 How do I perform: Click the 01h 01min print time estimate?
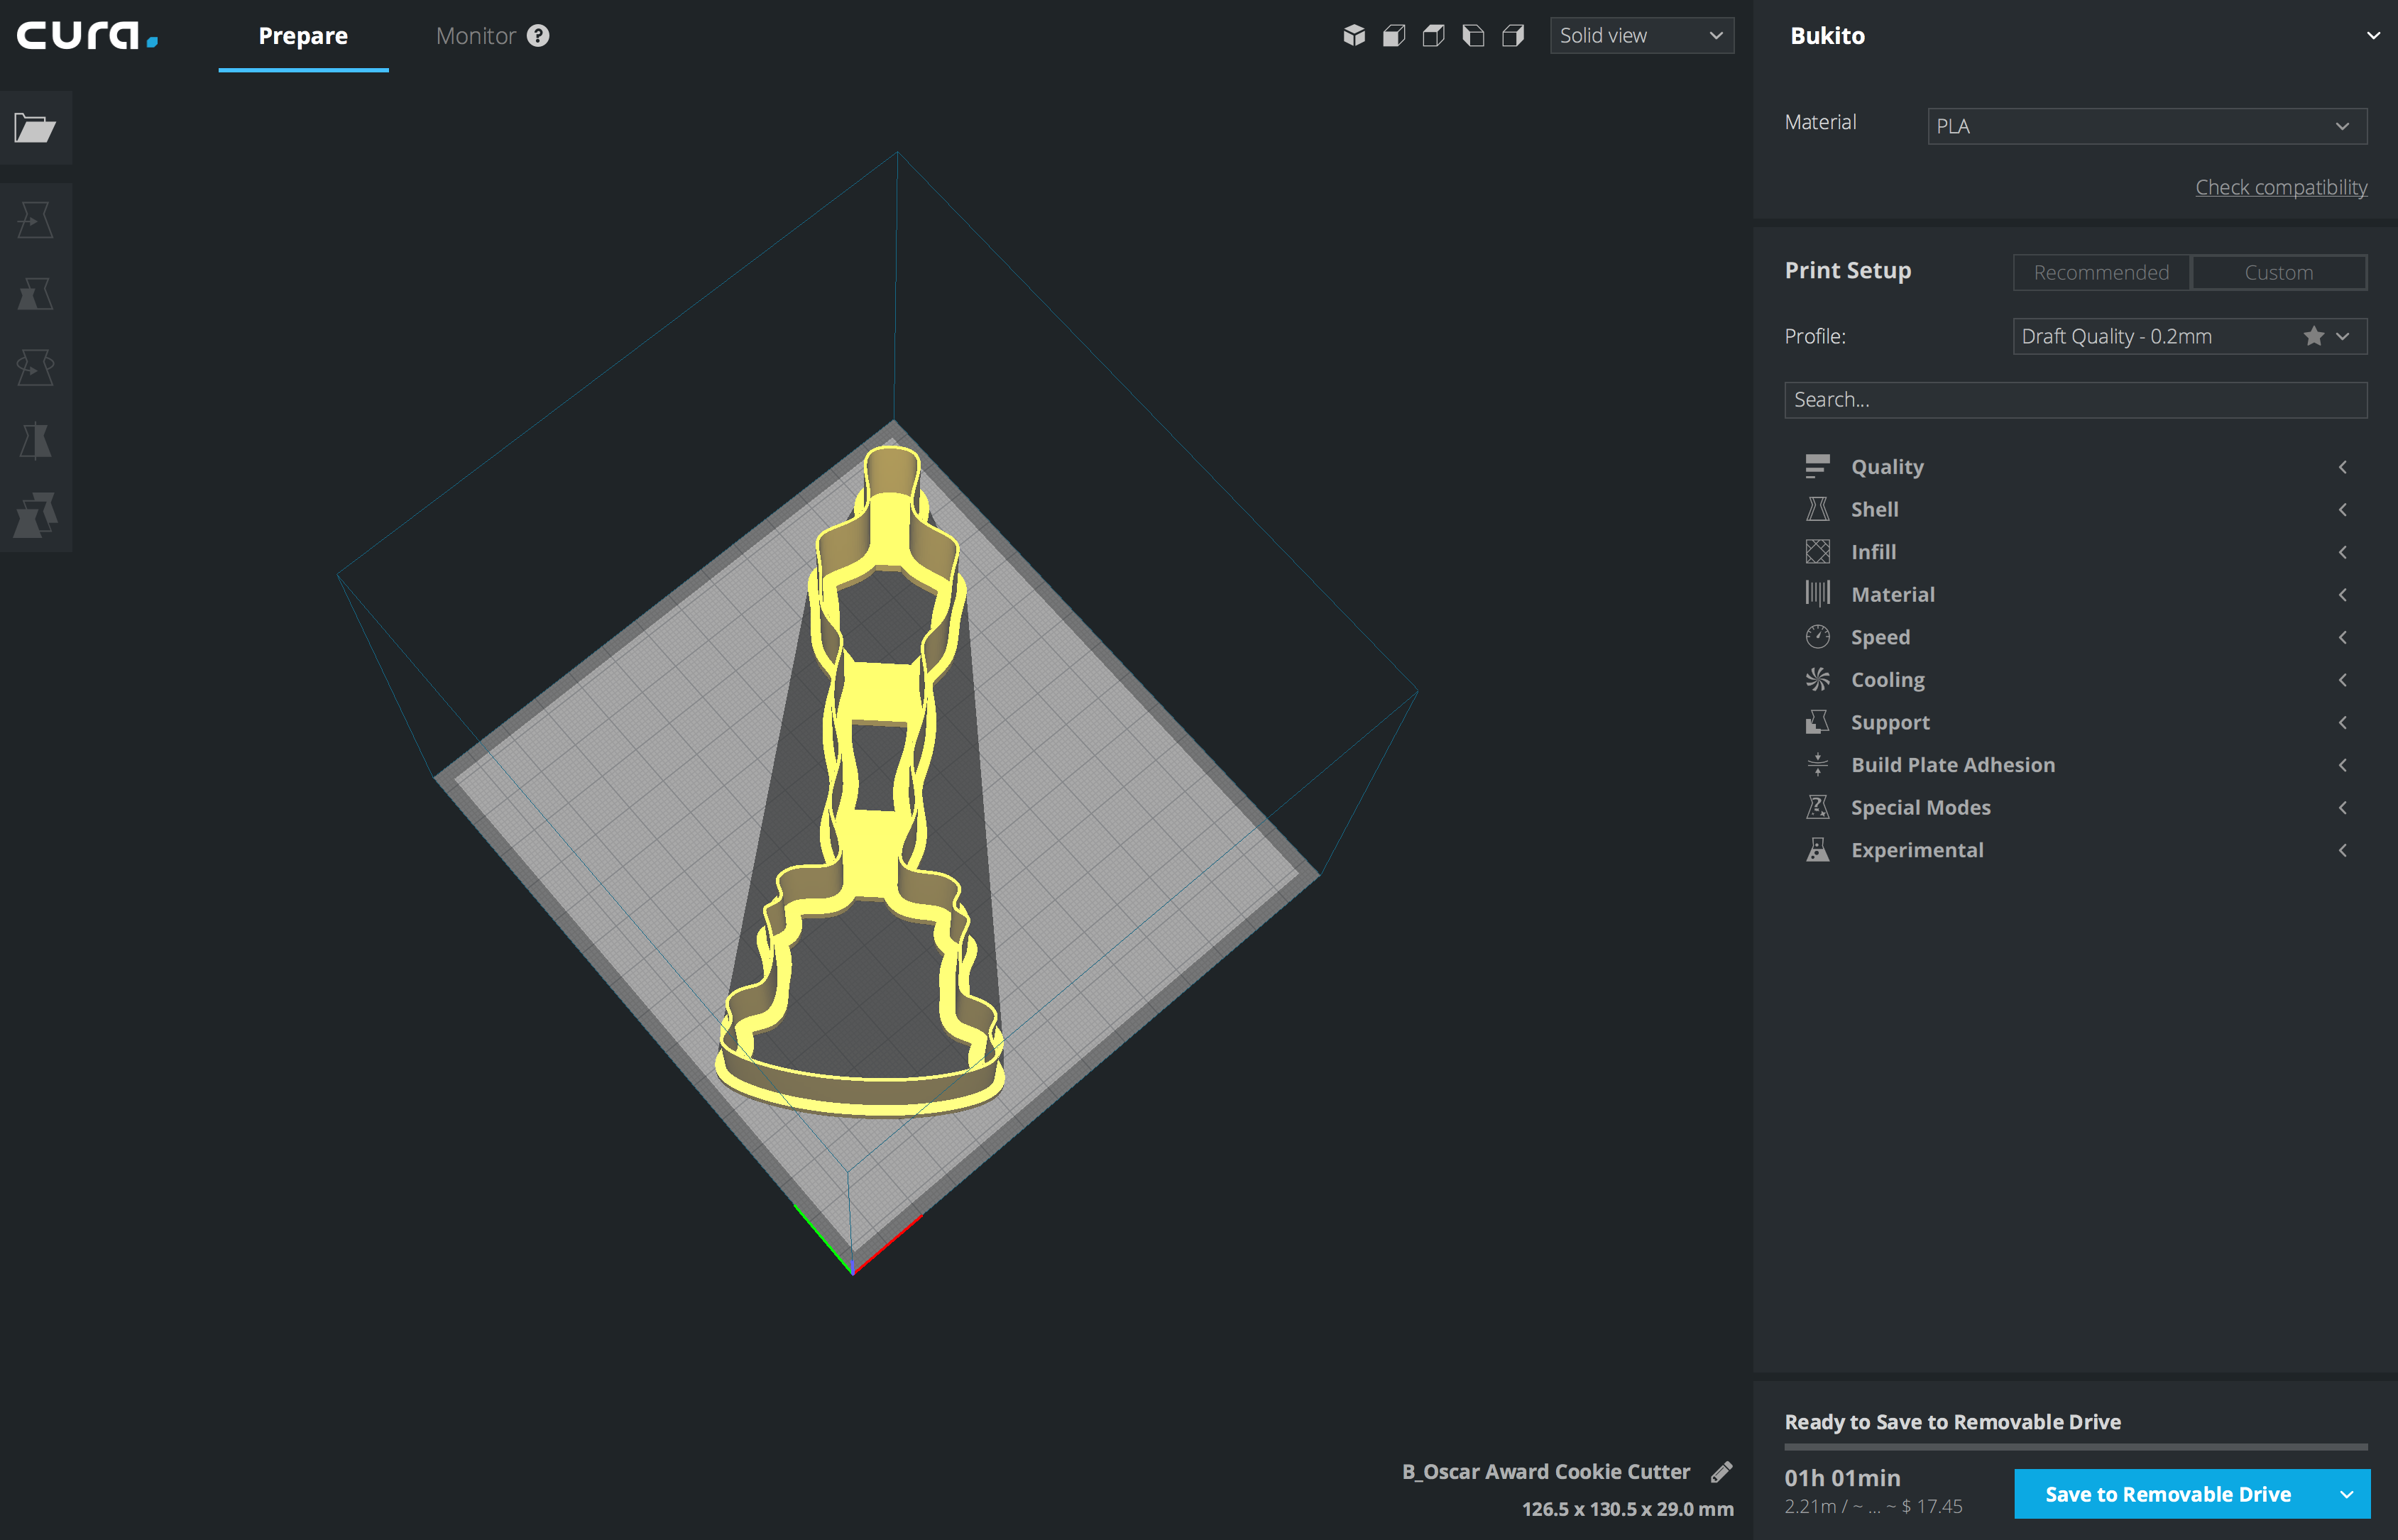[x=1842, y=1478]
